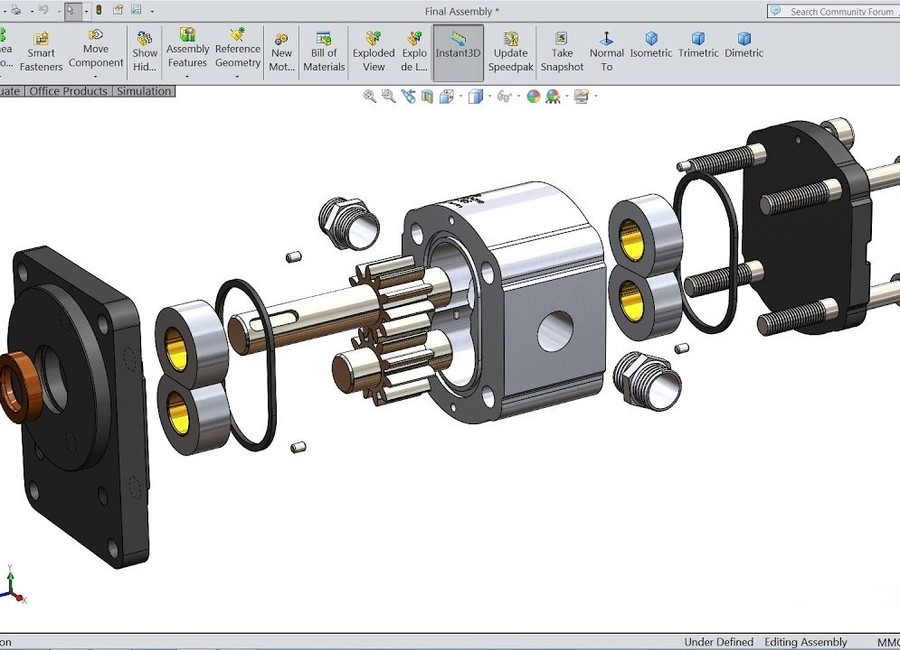Click the Rebuild traffic light icon
The width and height of the screenshot is (900, 650).
coord(99,10)
